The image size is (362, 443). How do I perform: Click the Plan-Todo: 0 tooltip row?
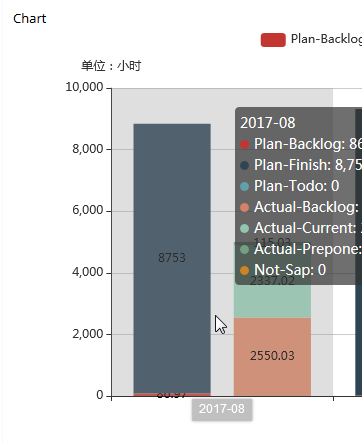click(x=290, y=186)
